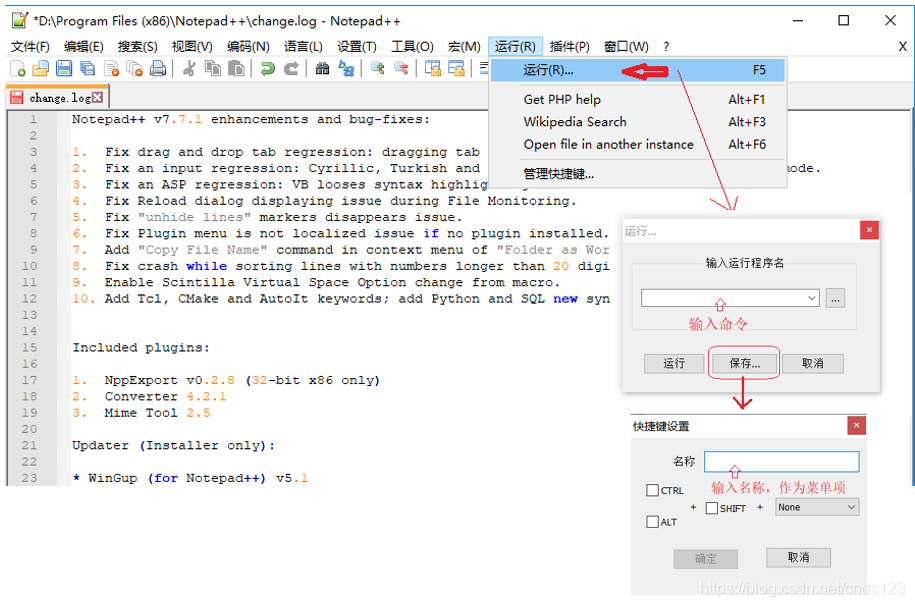Enable the CTRL checkbox
The image size is (915, 607).
point(652,490)
